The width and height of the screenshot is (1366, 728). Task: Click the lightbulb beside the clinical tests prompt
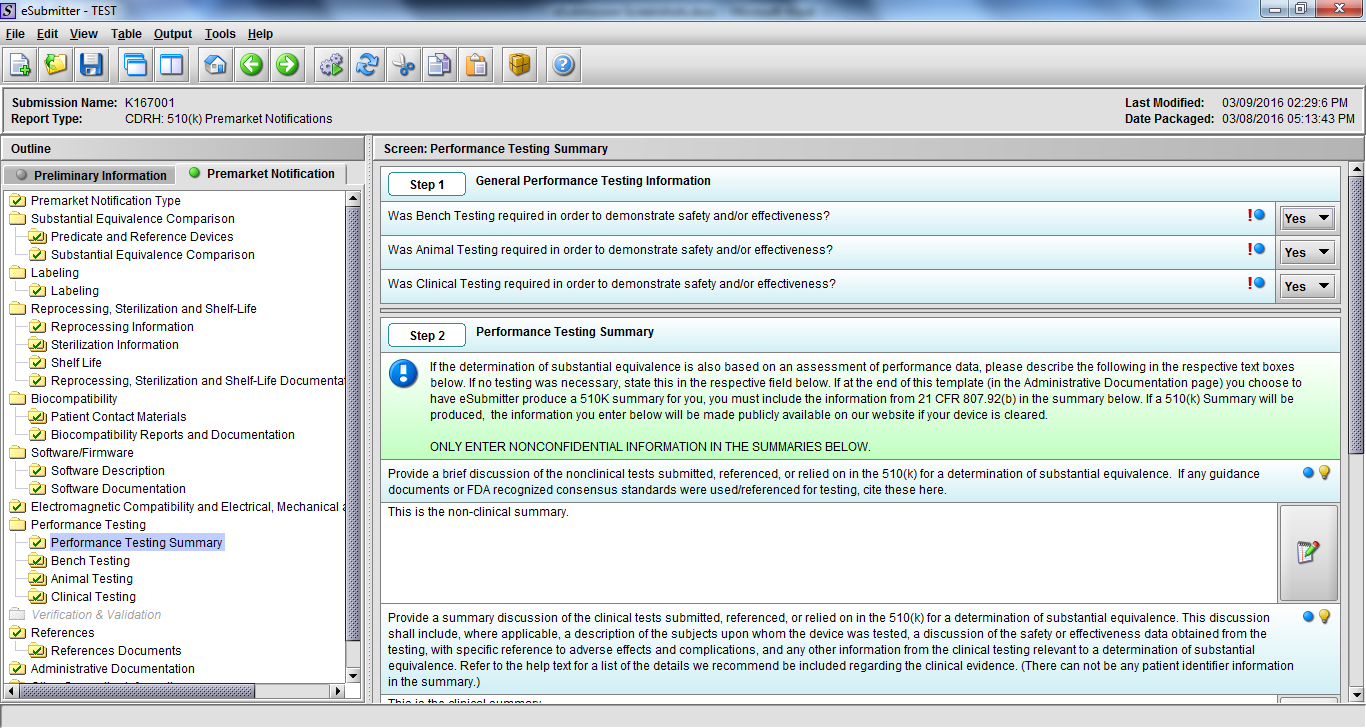tap(1324, 617)
